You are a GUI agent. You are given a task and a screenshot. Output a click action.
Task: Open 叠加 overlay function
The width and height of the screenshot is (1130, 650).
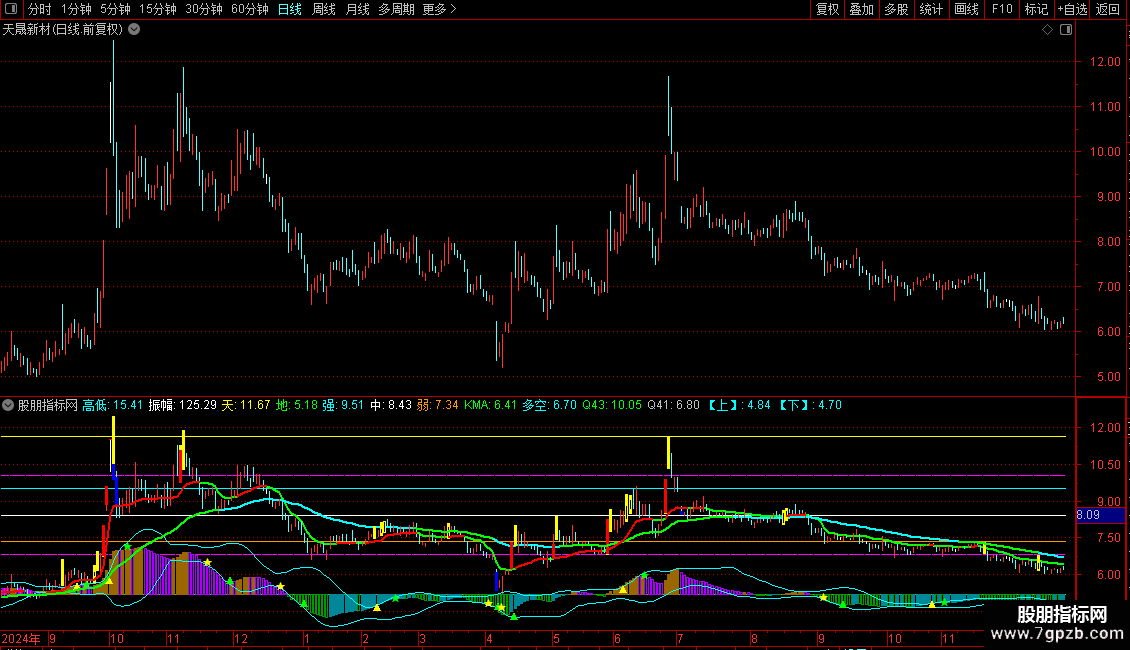[x=860, y=9]
